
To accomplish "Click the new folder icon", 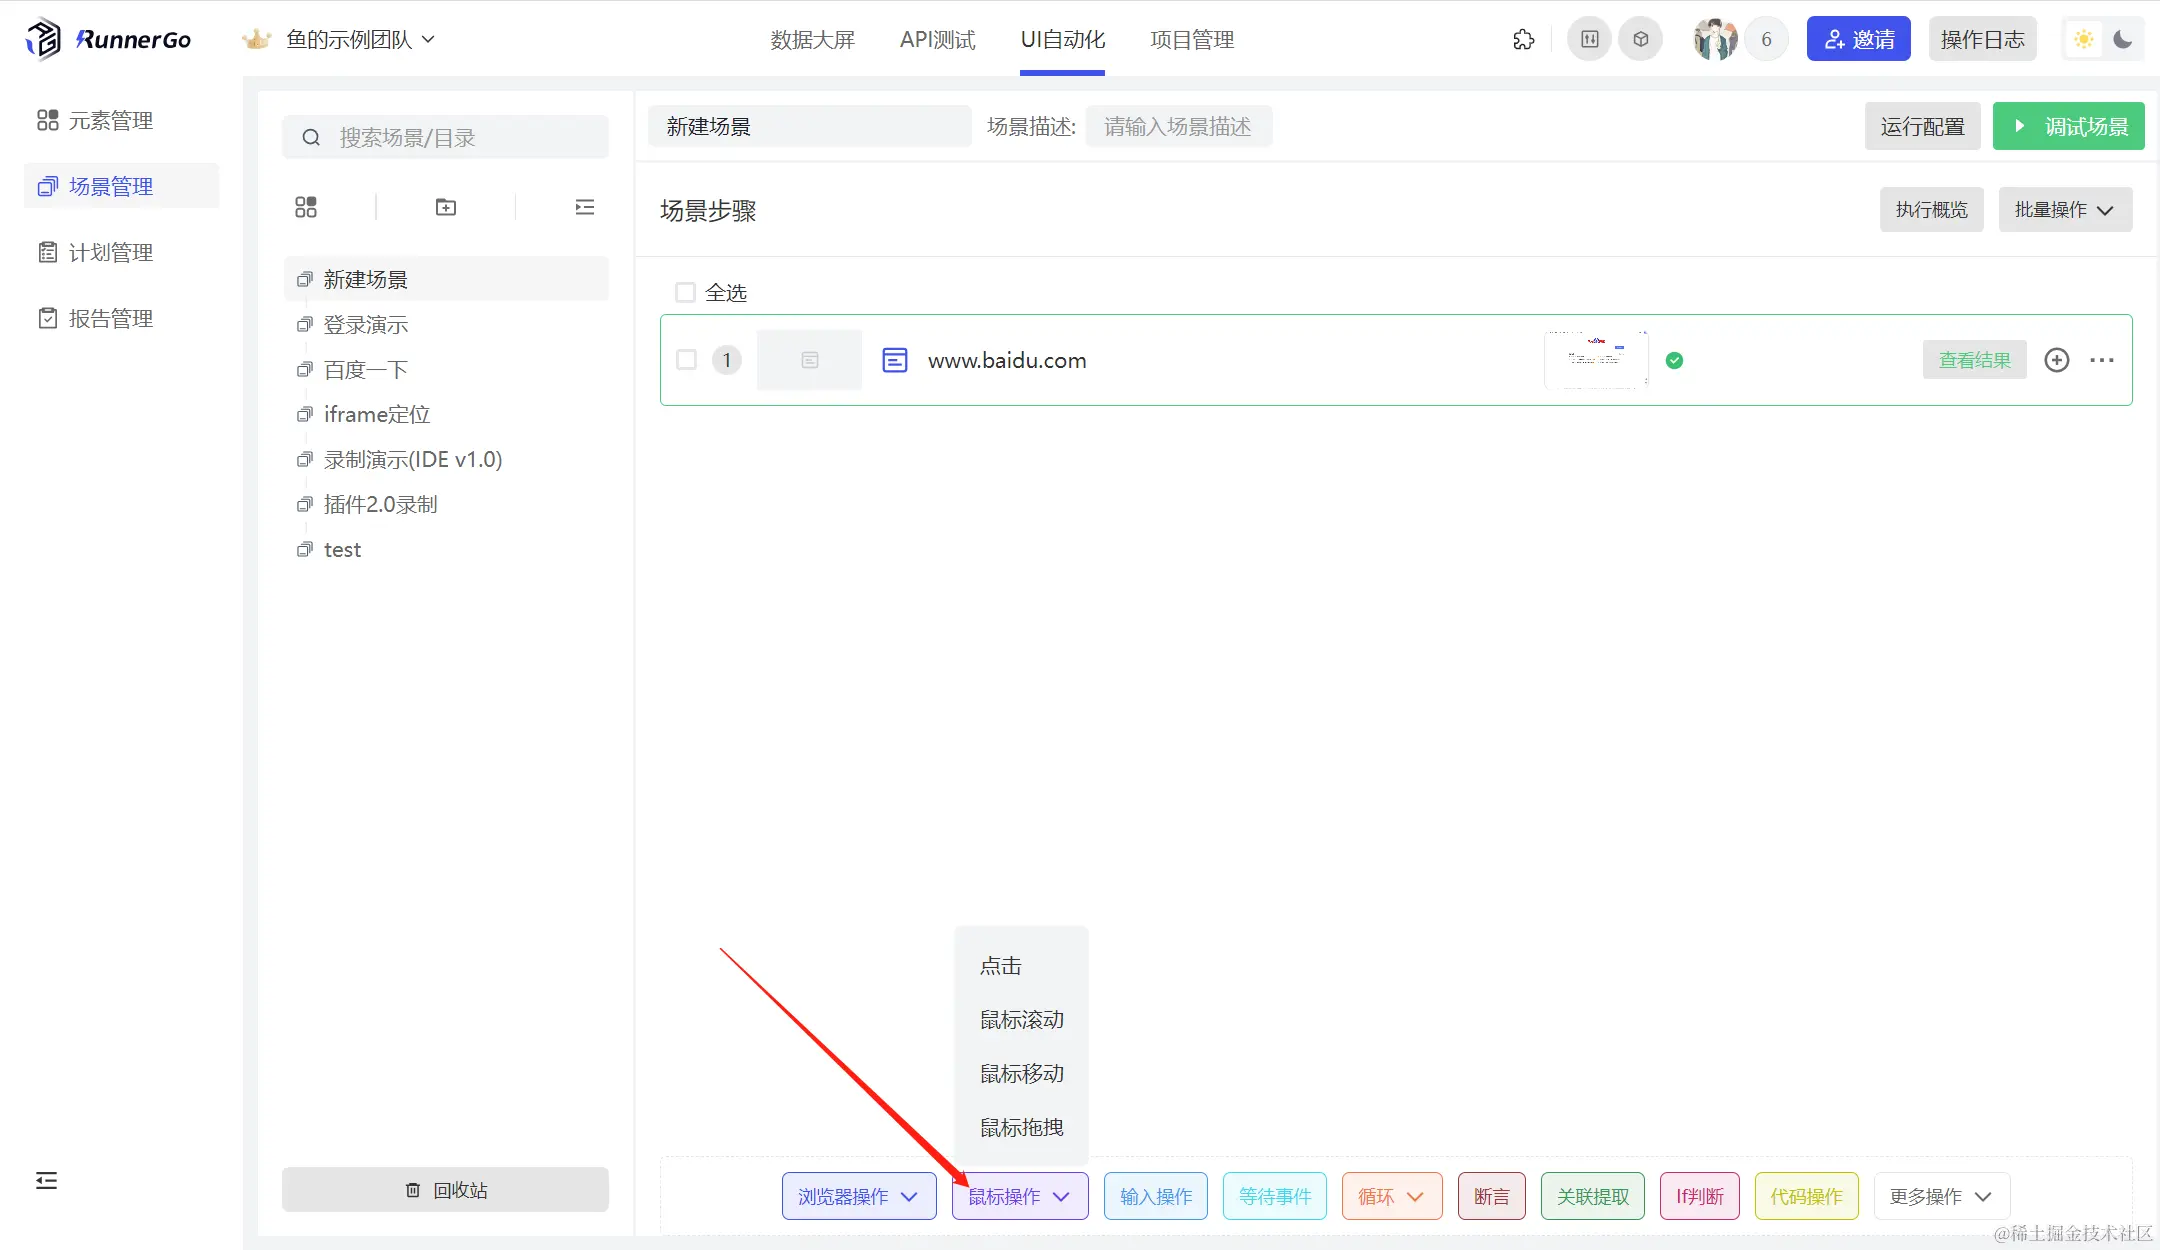I will (x=446, y=207).
